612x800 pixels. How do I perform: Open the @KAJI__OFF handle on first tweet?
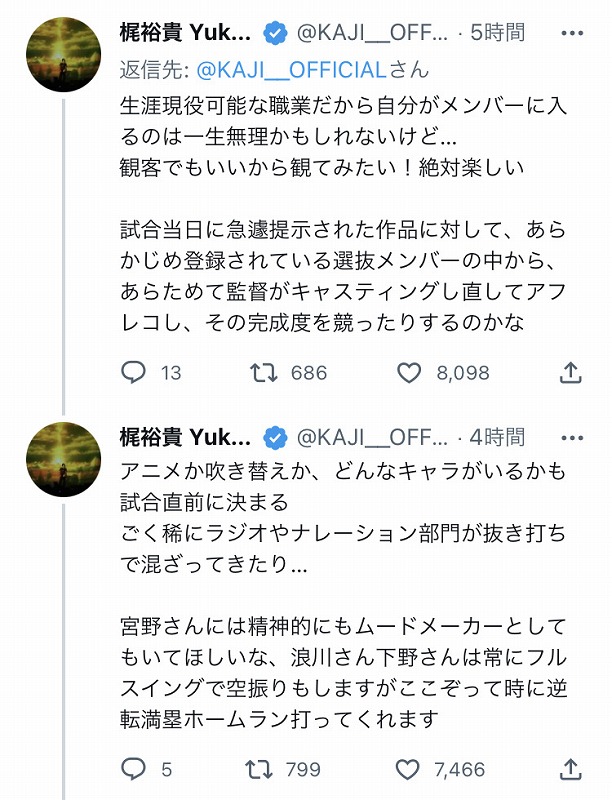point(370,34)
